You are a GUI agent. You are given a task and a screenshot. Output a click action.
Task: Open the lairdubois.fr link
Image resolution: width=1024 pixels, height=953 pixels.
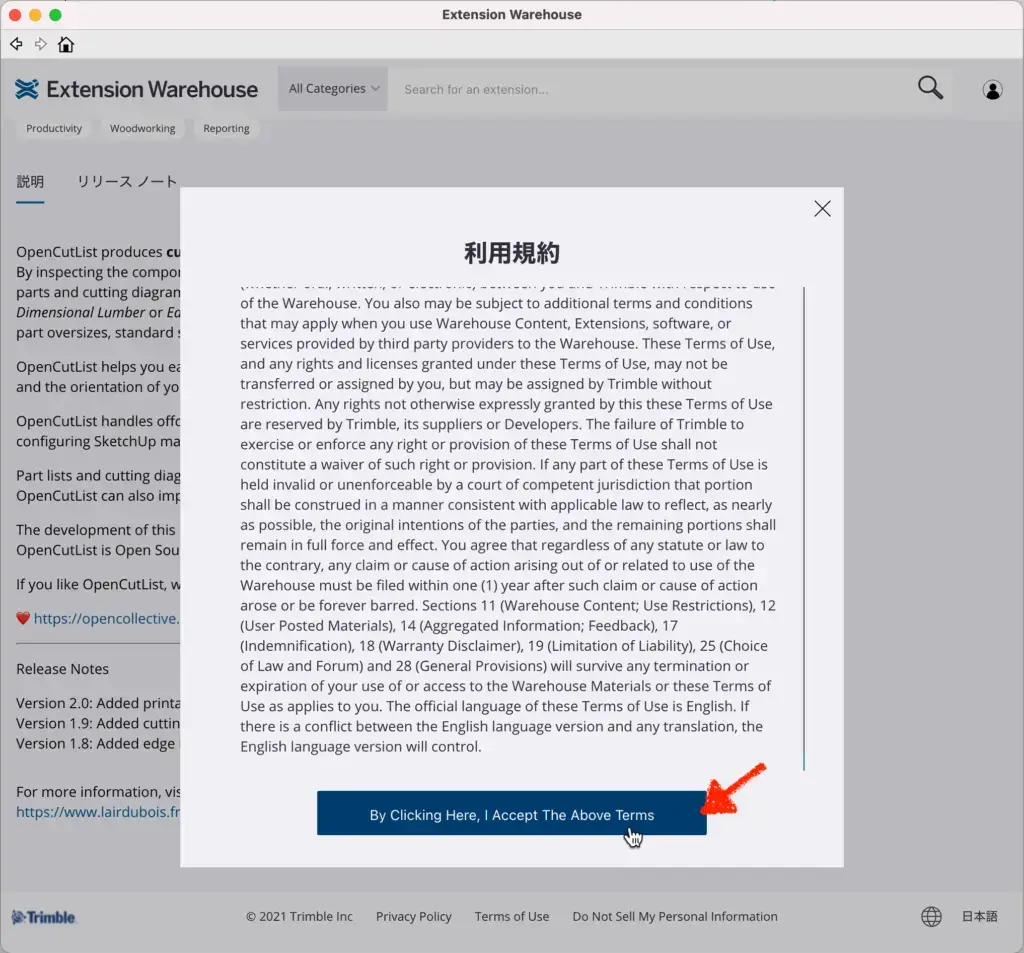click(98, 812)
